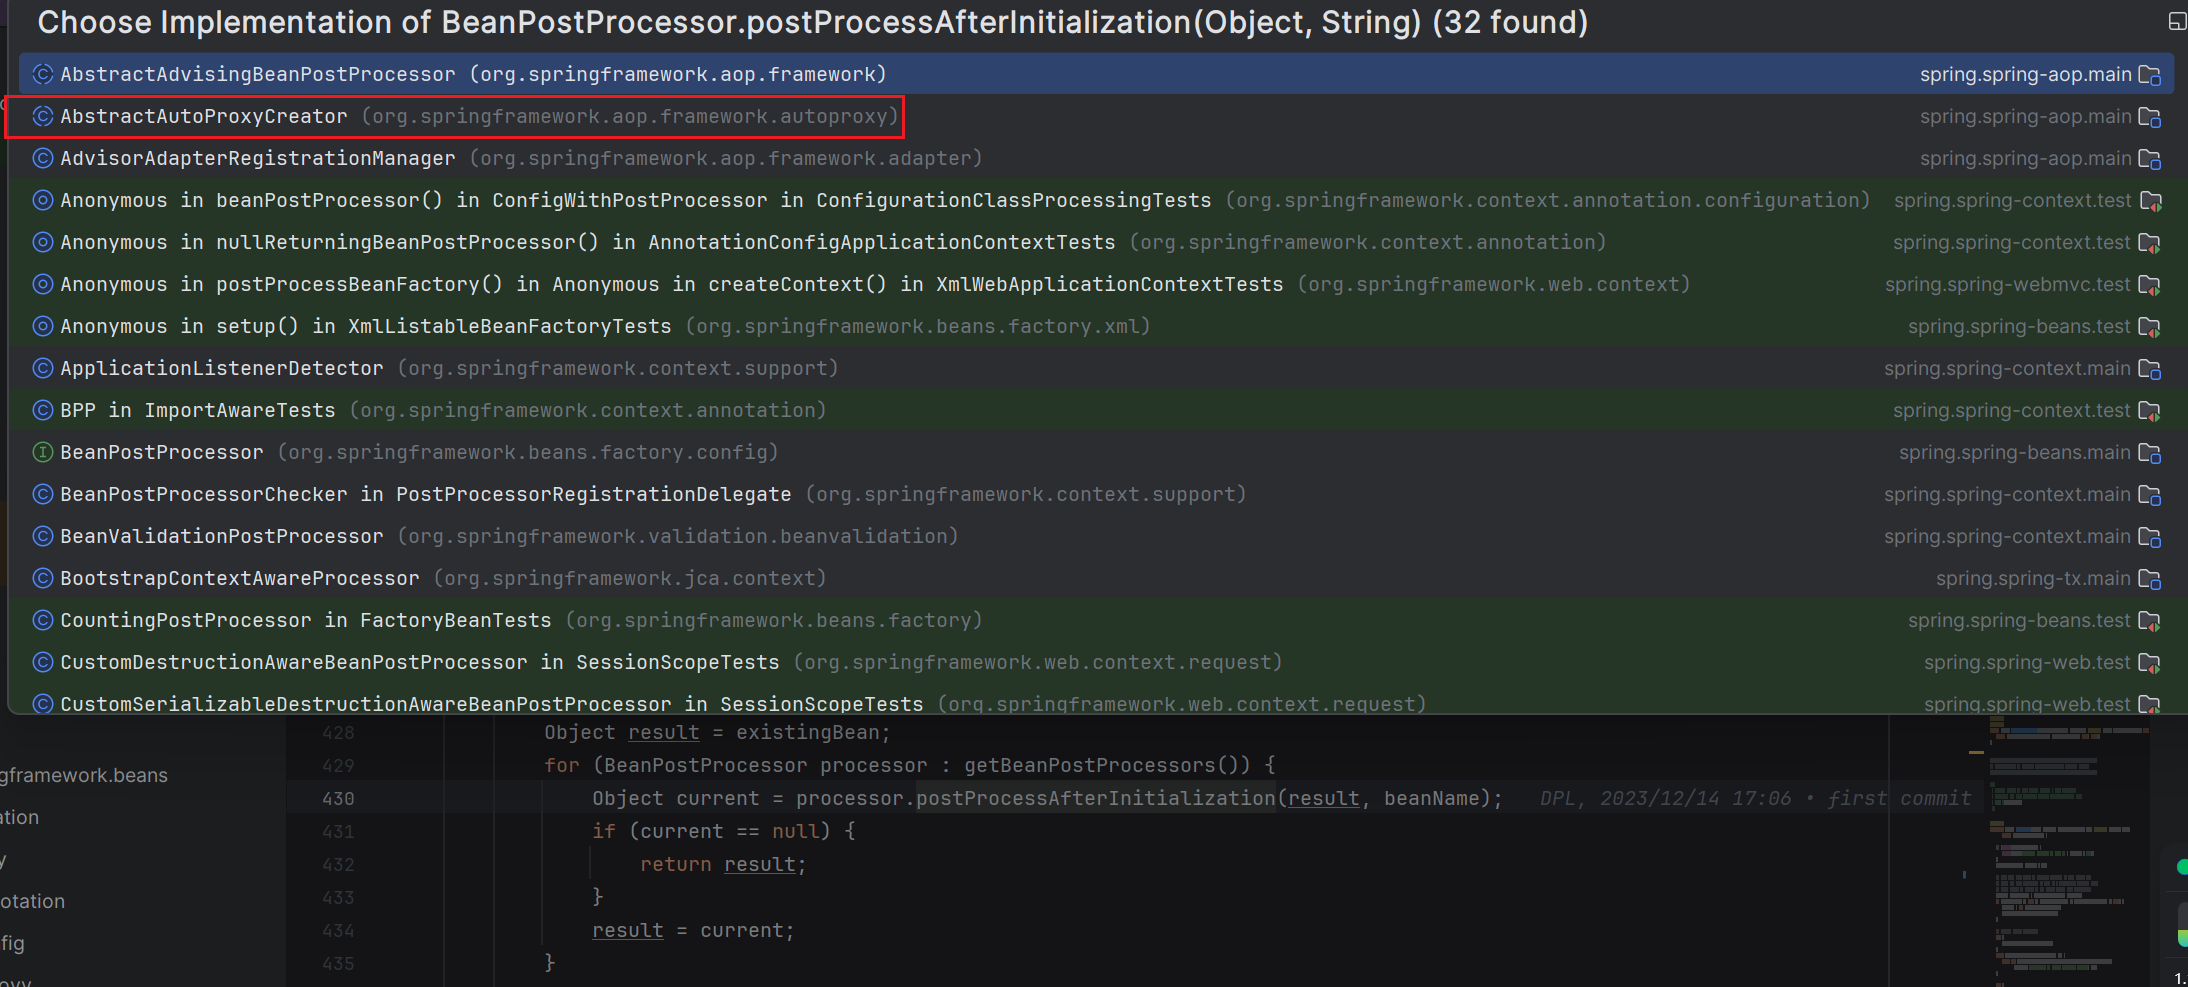Select BPP in ImportAwareTests row
This screenshot has height=987, width=2188.
tap(1096, 410)
